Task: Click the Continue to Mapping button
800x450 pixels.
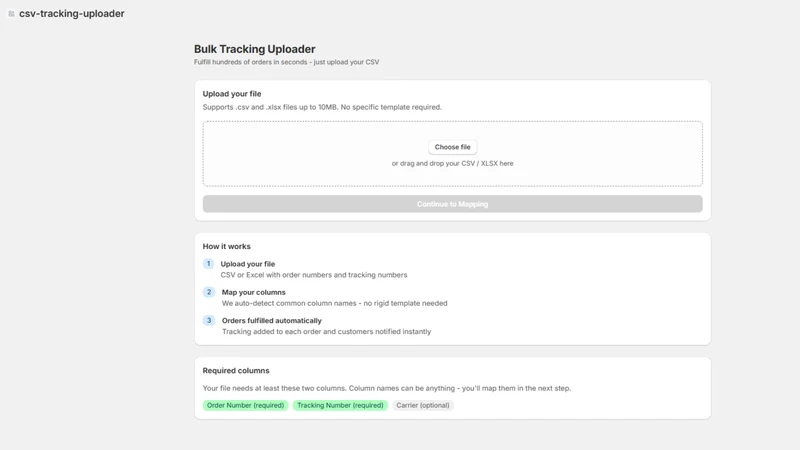Action: point(453,204)
